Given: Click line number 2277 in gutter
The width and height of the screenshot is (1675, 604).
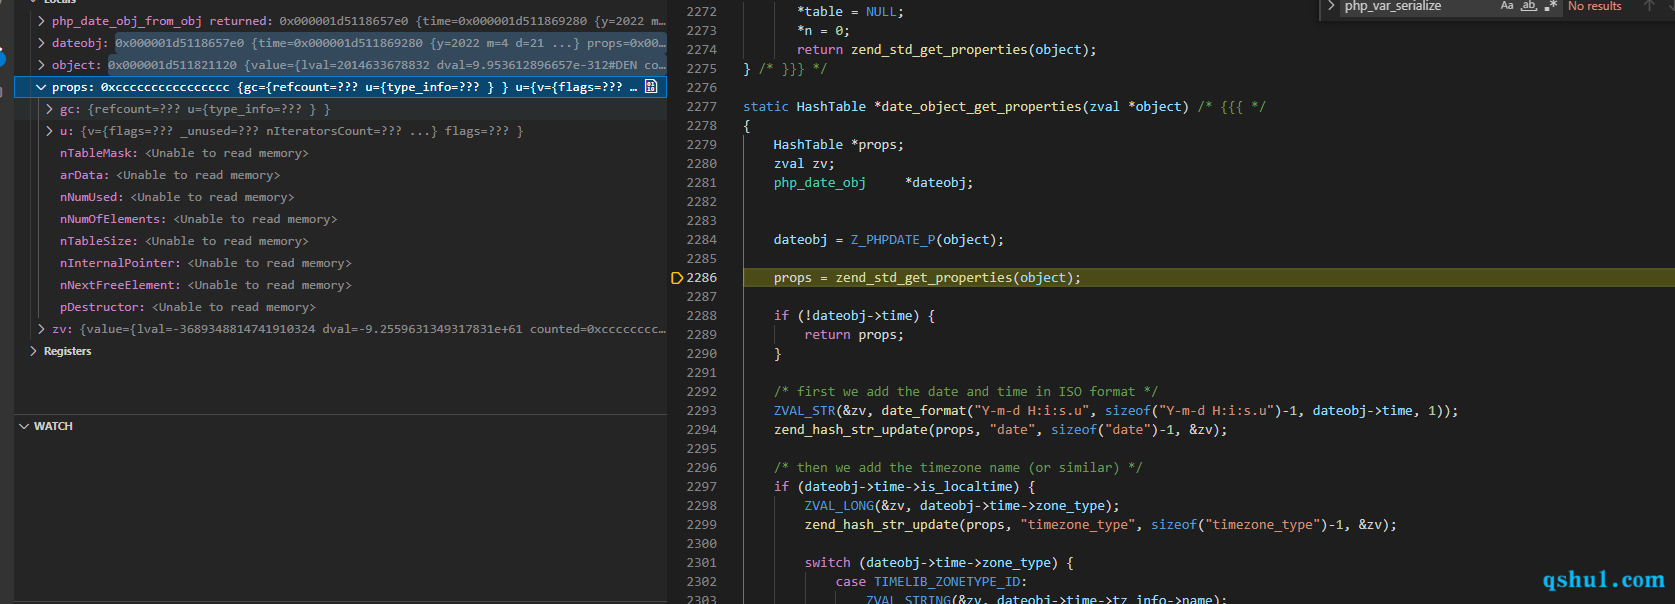Looking at the screenshot, I should (x=702, y=107).
